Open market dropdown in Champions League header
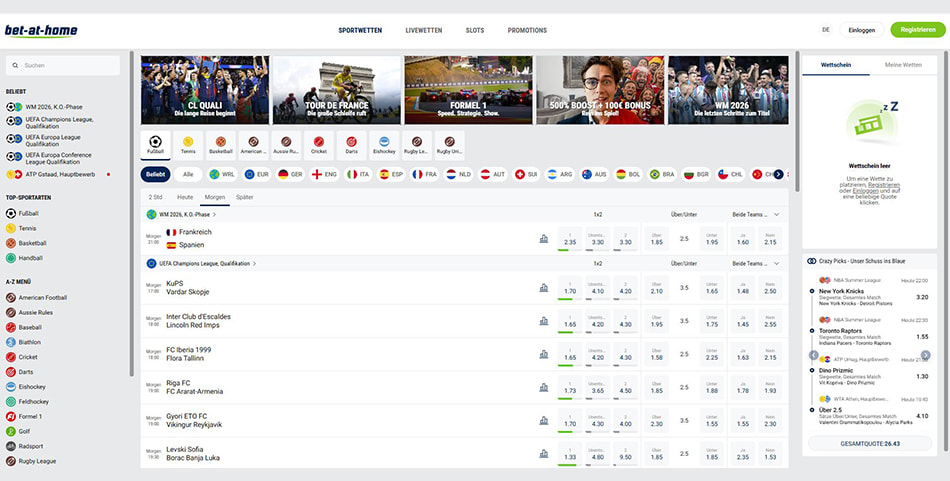 click(777, 264)
